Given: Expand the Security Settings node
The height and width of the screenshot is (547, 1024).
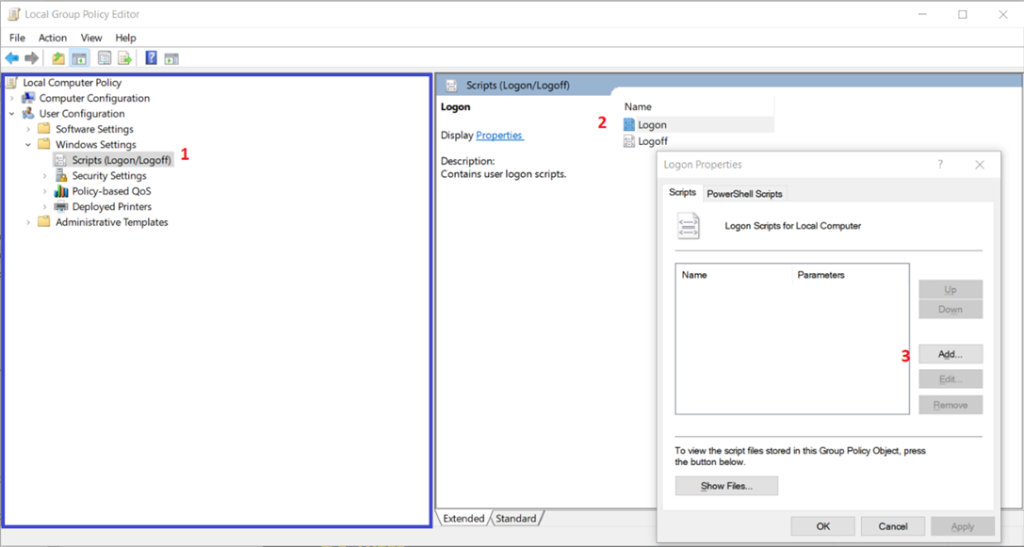Looking at the screenshot, I should pyautogui.click(x=44, y=176).
